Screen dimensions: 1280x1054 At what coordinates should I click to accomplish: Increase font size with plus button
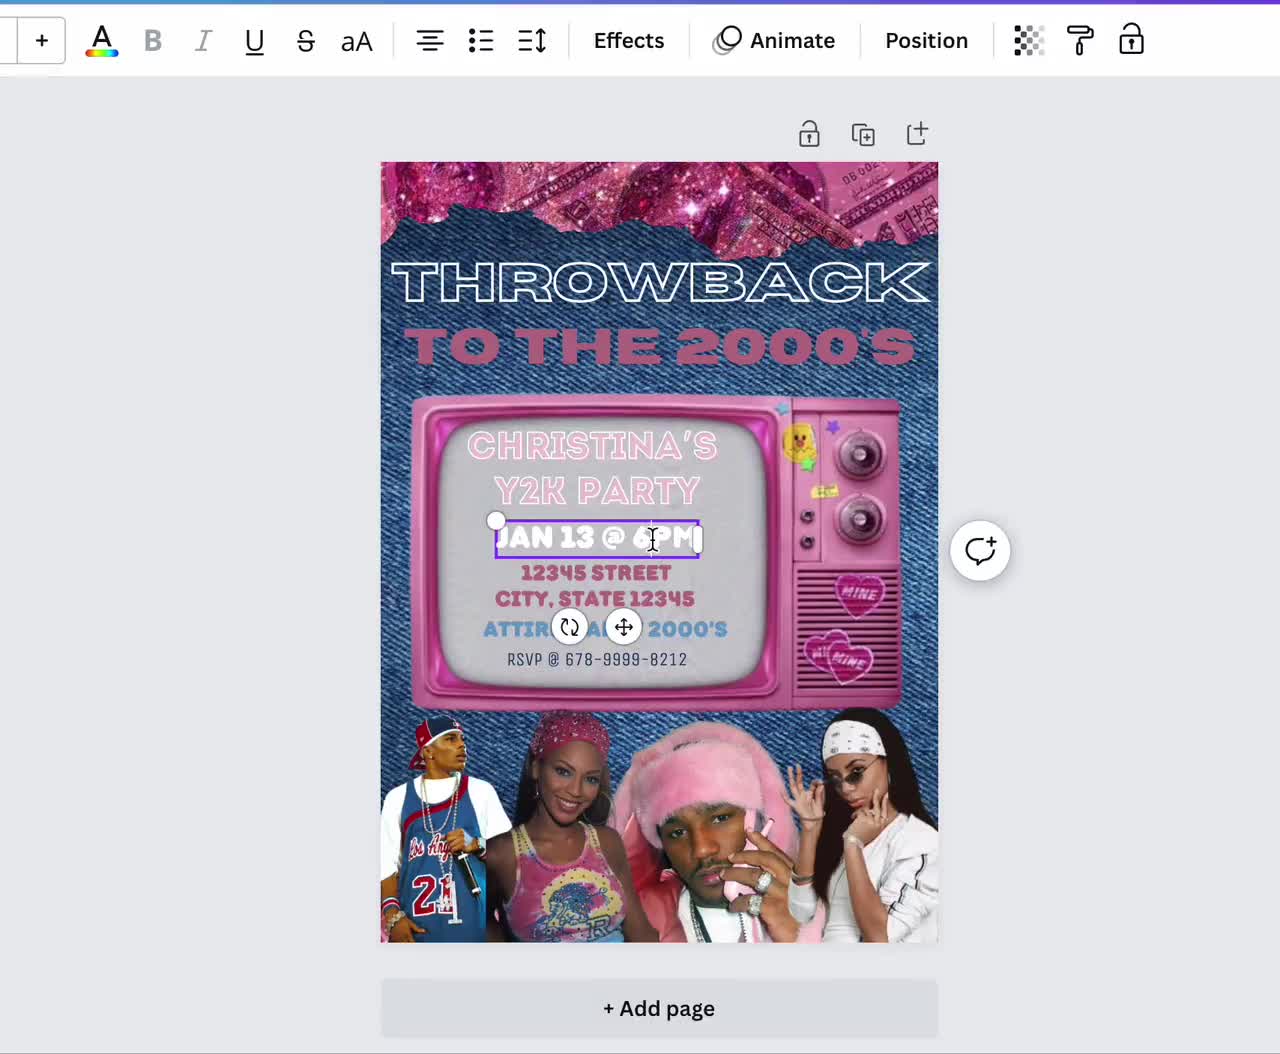click(42, 41)
